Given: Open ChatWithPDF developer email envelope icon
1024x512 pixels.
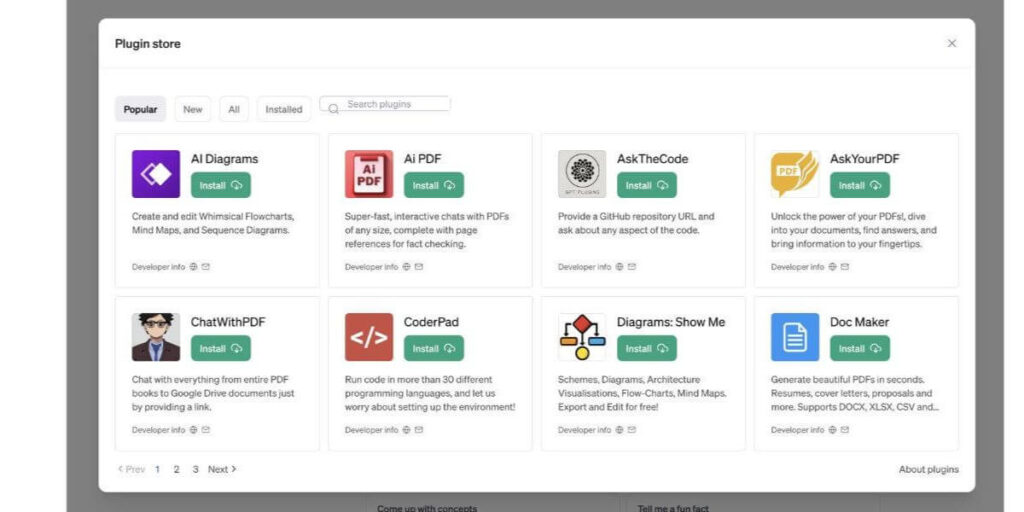Looking at the screenshot, I should (x=206, y=430).
